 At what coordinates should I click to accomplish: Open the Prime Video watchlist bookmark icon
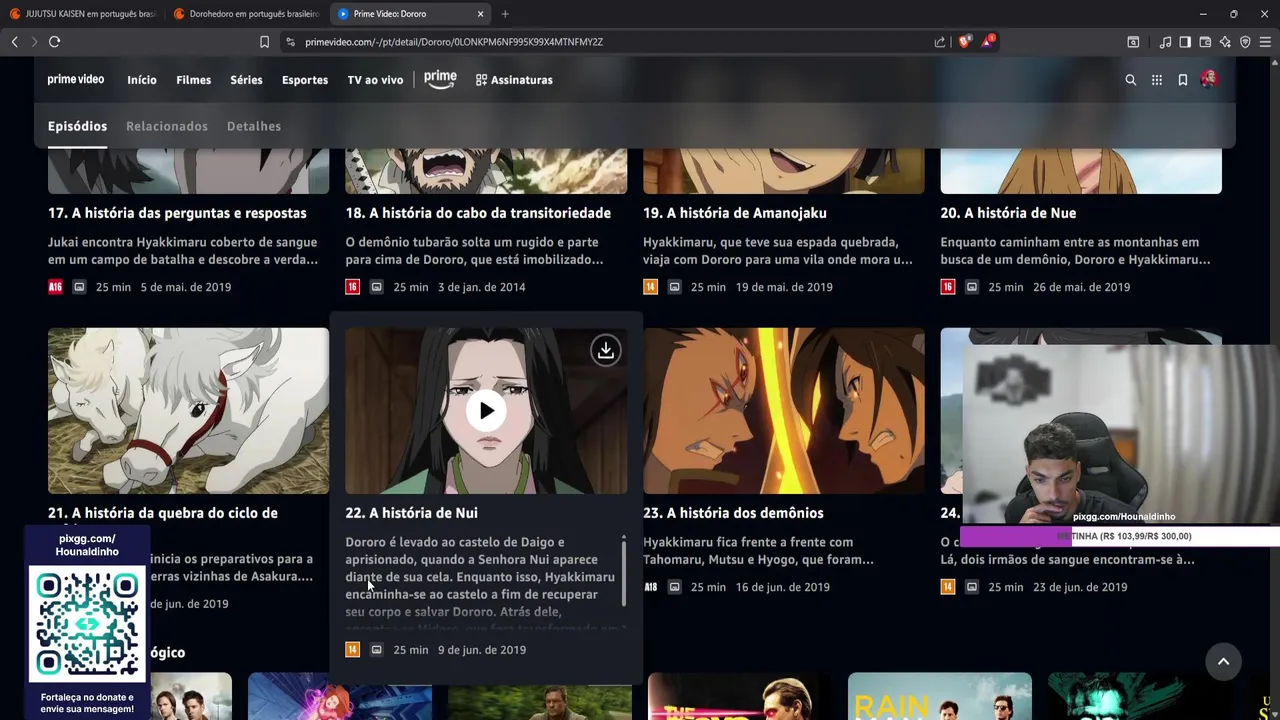coord(1183,80)
